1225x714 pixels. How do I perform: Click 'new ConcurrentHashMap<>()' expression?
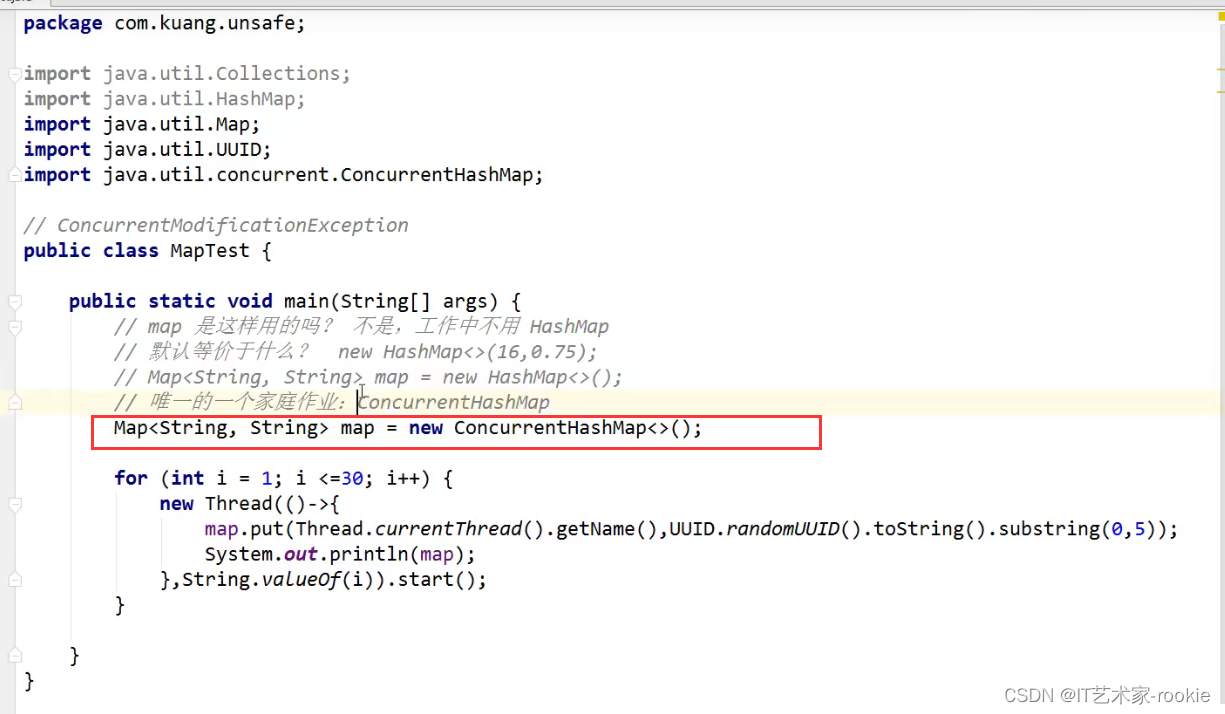(556, 428)
